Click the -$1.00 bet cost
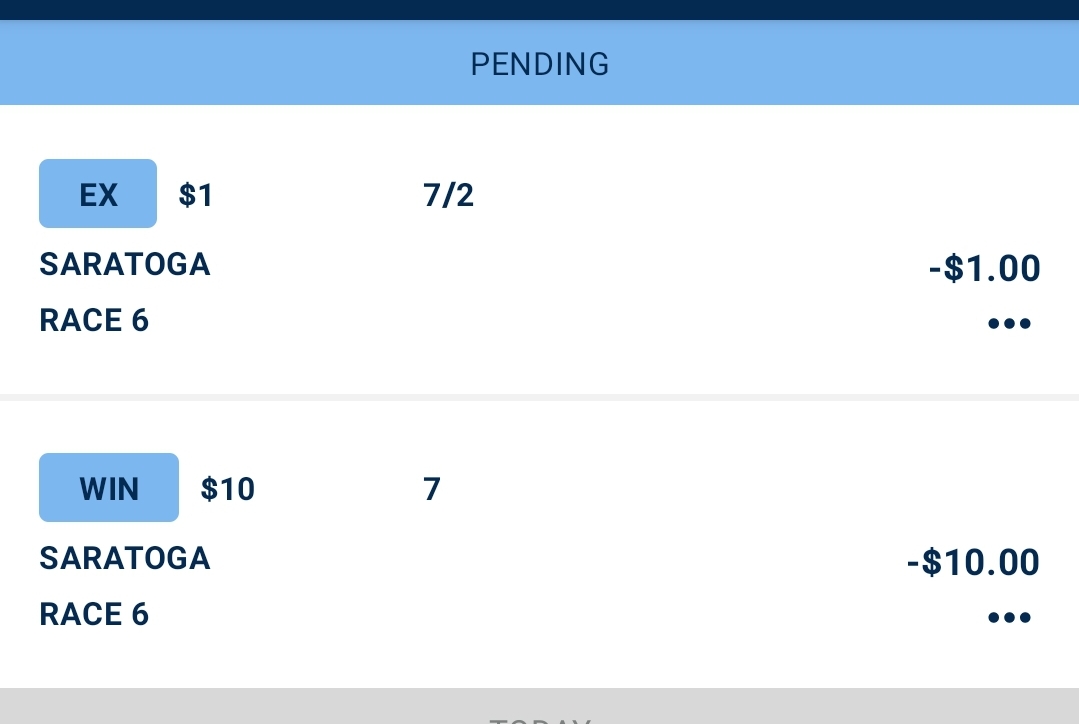 coord(985,268)
